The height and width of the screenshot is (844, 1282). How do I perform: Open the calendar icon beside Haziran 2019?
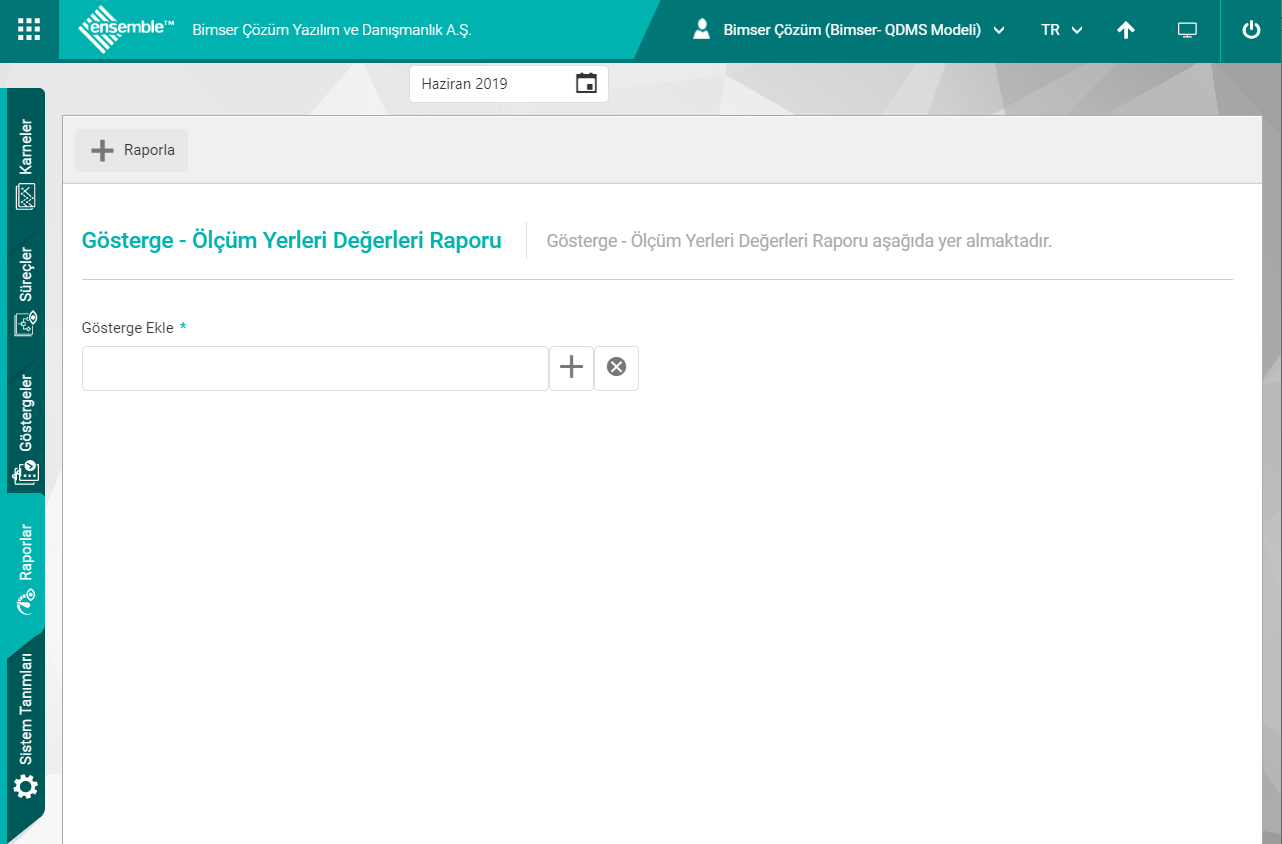586,84
